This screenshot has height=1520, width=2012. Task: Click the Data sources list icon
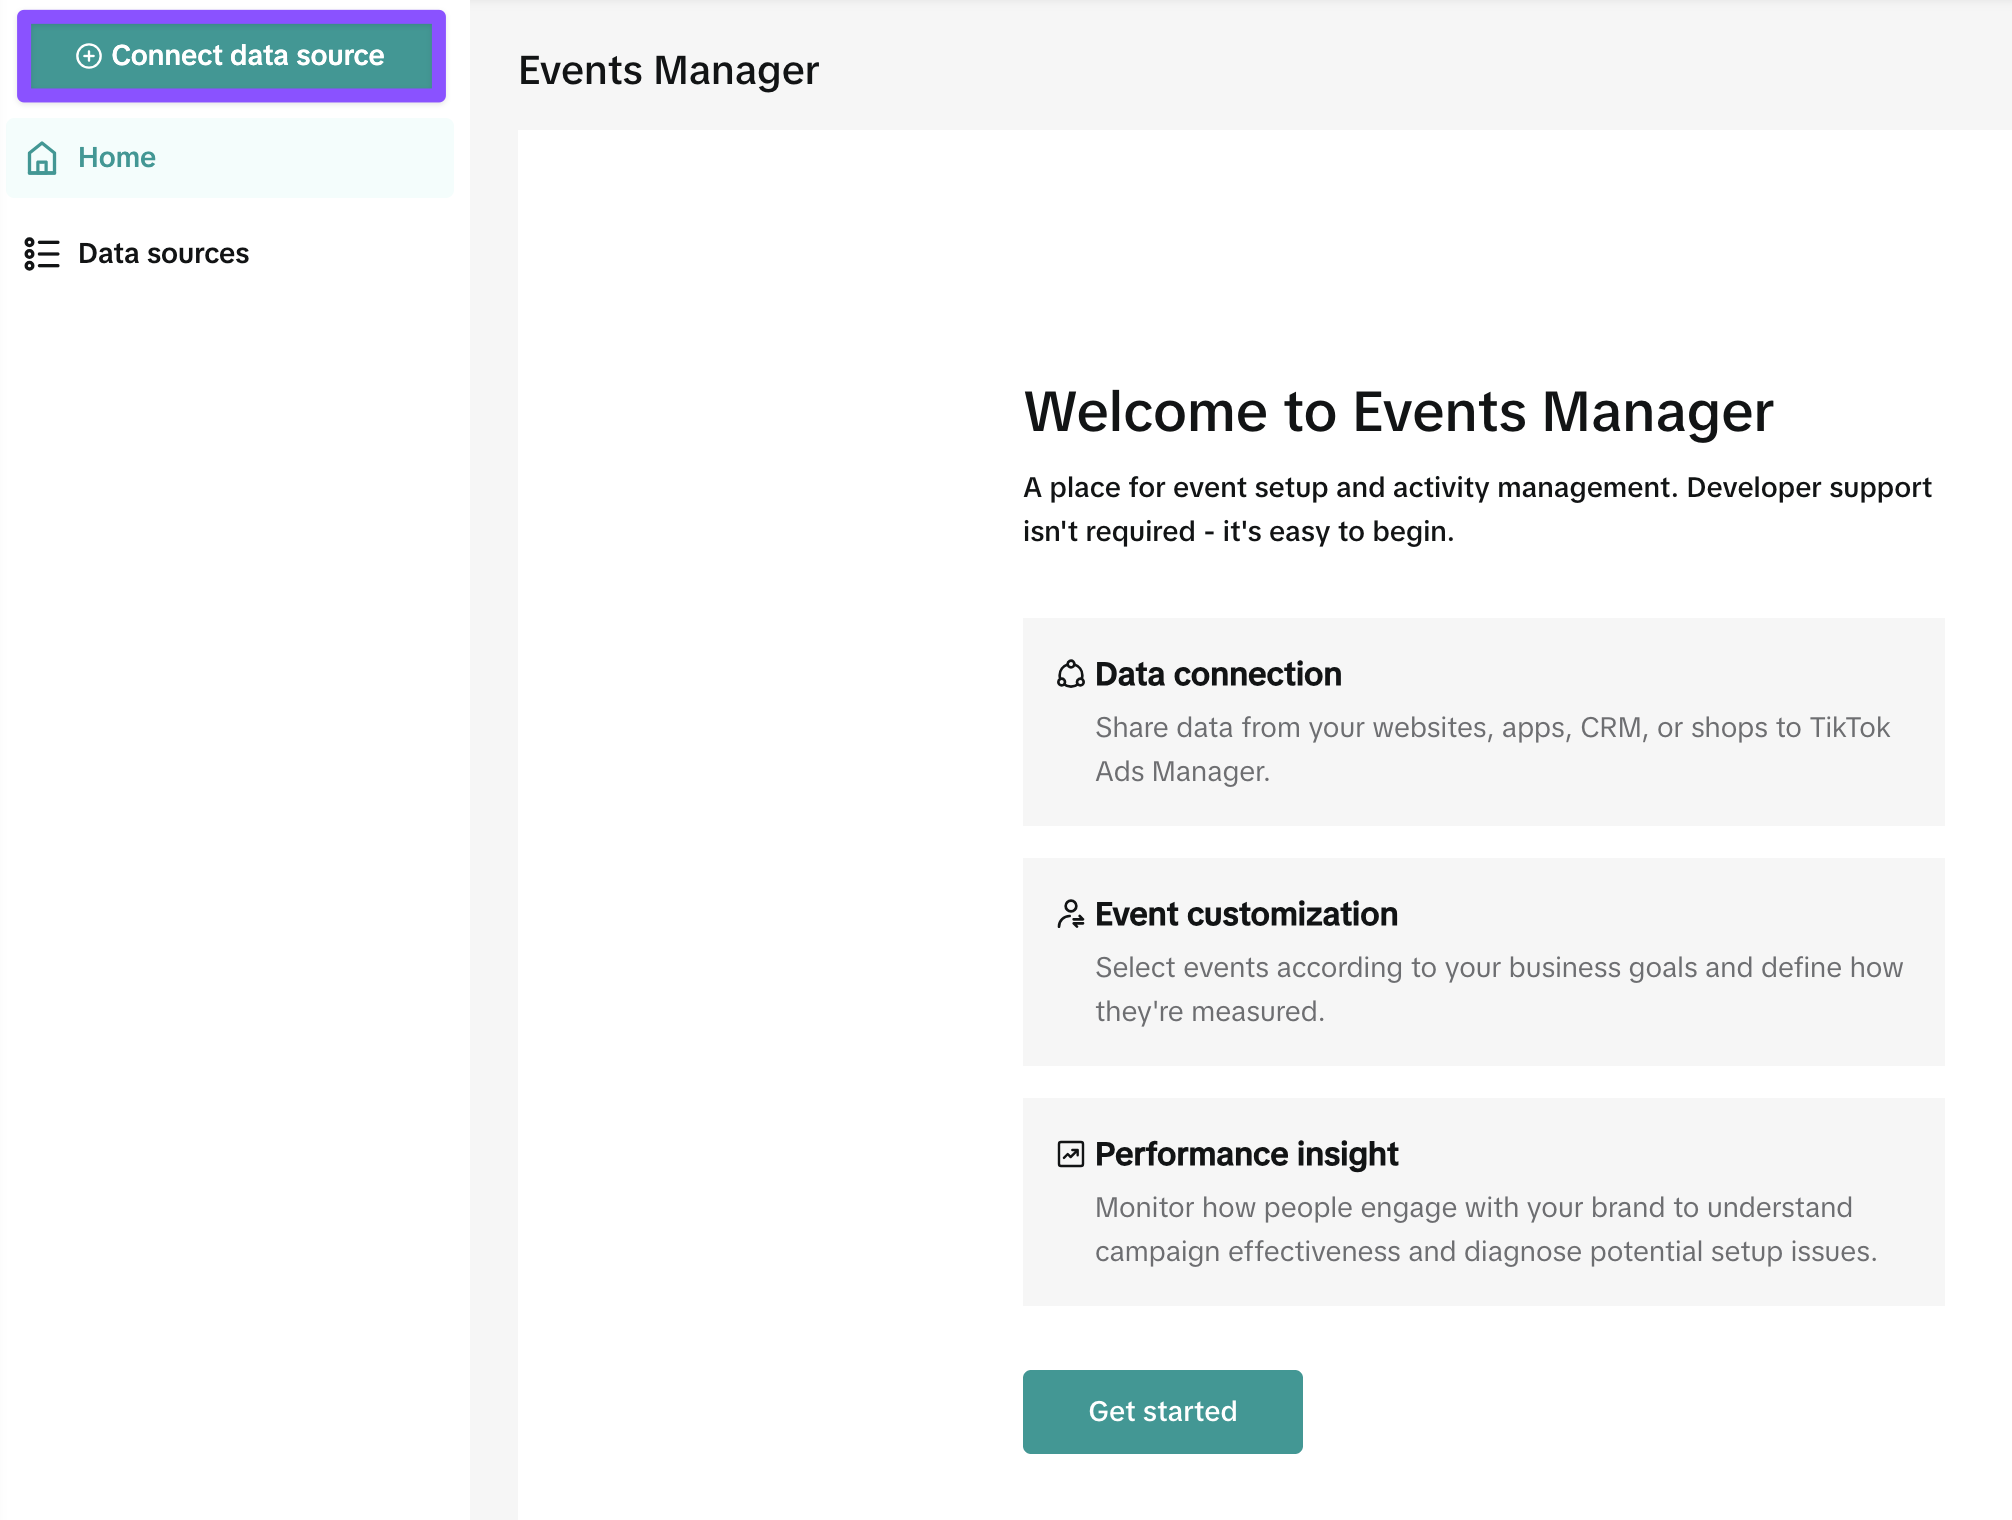pos(42,254)
